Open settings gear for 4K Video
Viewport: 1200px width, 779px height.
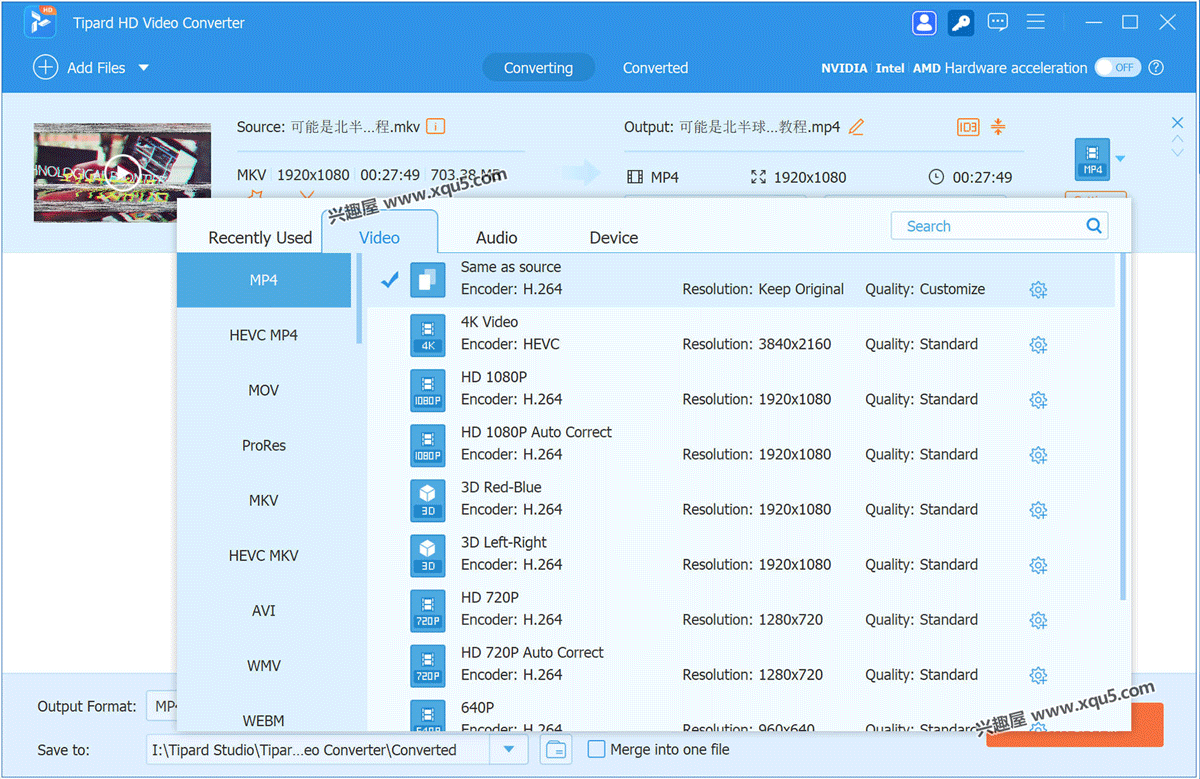click(x=1038, y=345)
